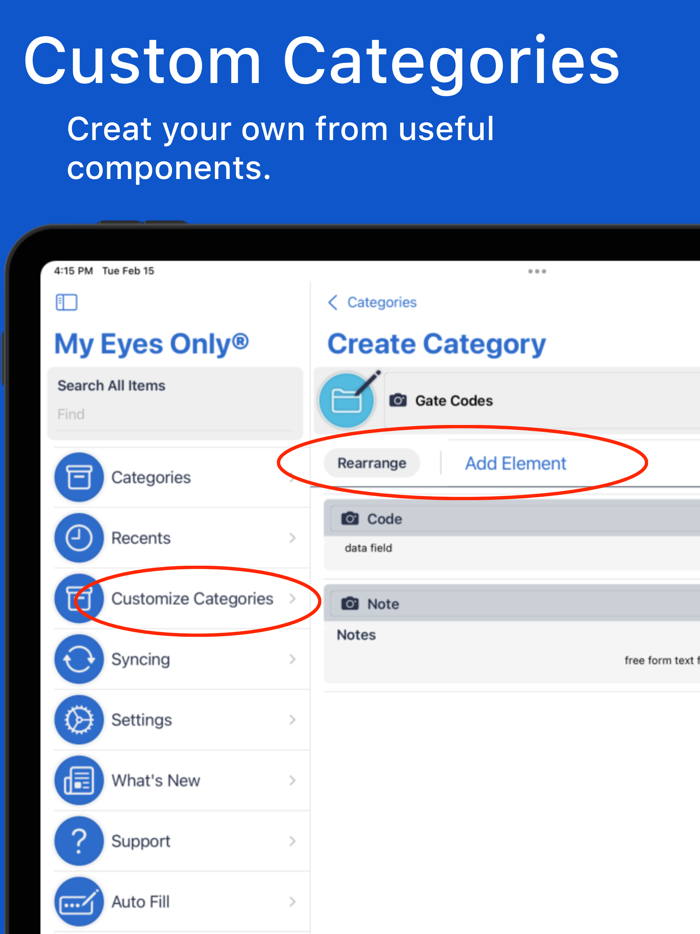Expand the Recents row chevron
This screenshot has height=934, width=700.
click(293, 538)
